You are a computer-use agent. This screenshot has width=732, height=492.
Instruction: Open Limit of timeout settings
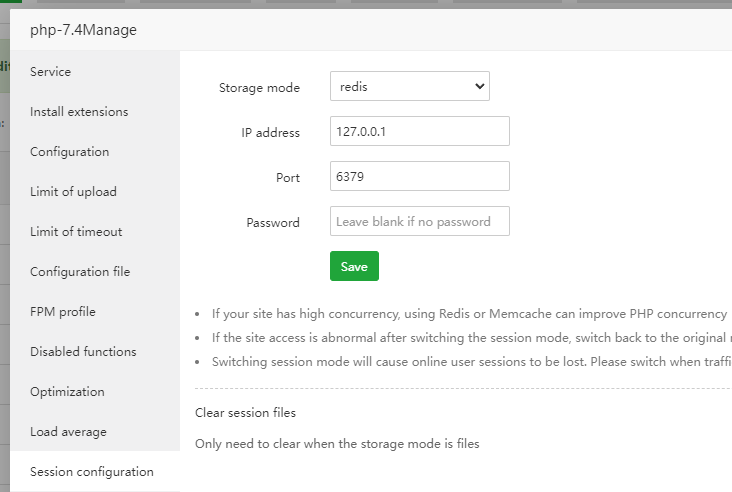(x=76, y=232)
